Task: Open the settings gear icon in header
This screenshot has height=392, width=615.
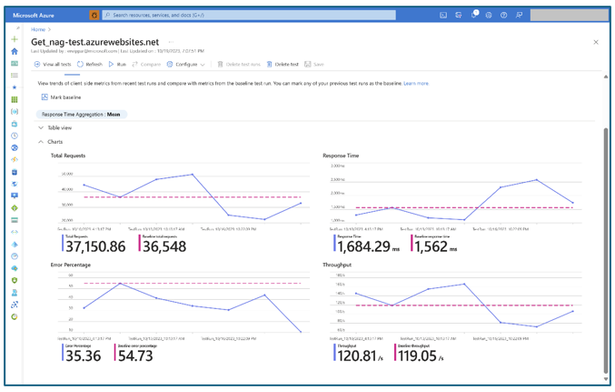Action: click(489, 15)
